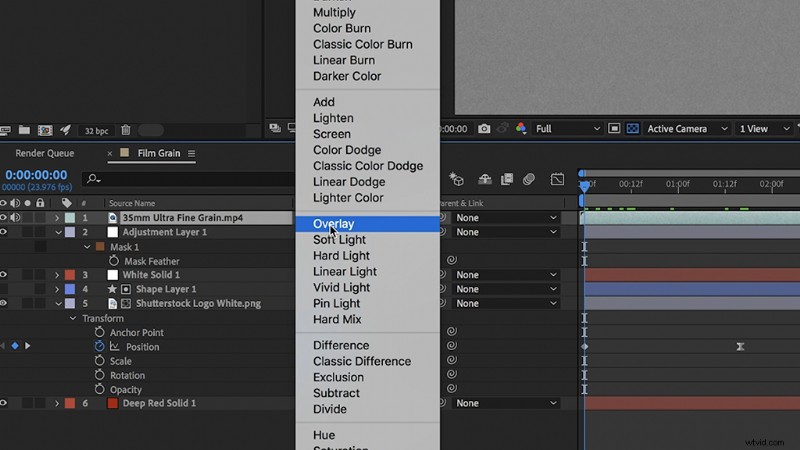The height and width of the screenshot is (450, 800).
Task: Click the 0:00:00:00 current timecode
Action: [x=36, y=175]
